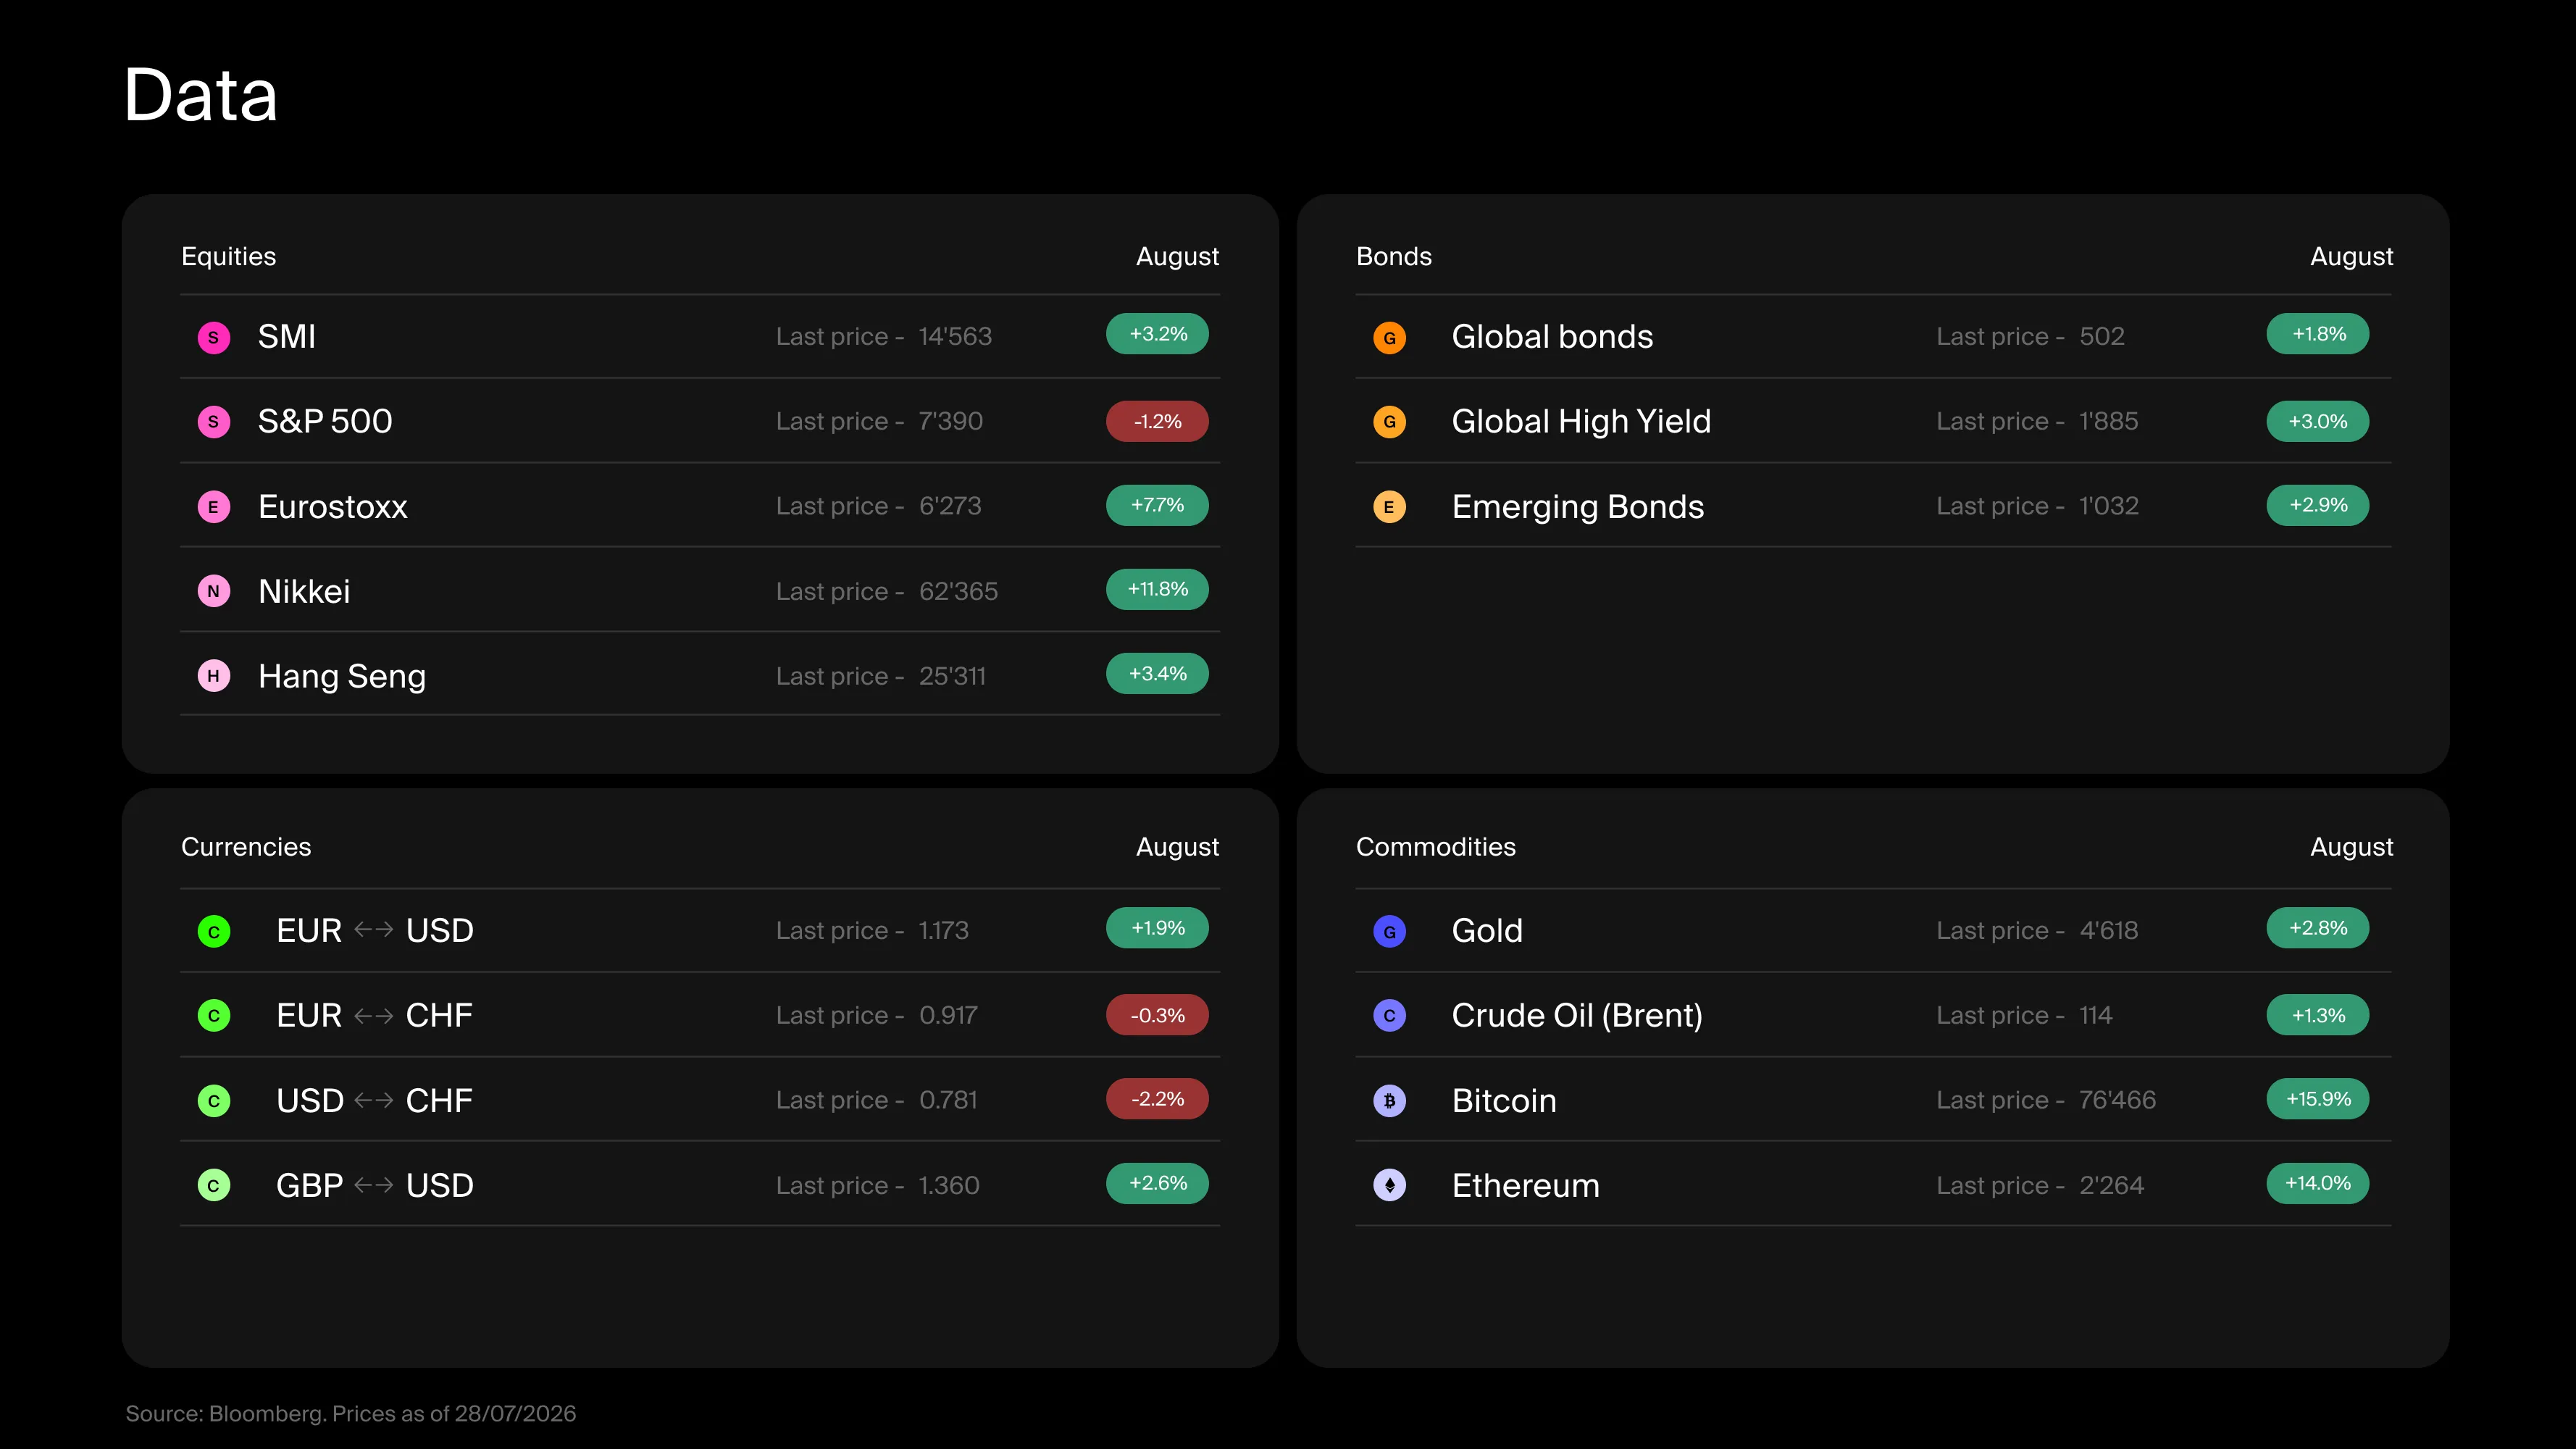Click the Eurostoxx last price 6'273
The width and height of the screenshot is (2576, 1449).
(x=950, y=506)
